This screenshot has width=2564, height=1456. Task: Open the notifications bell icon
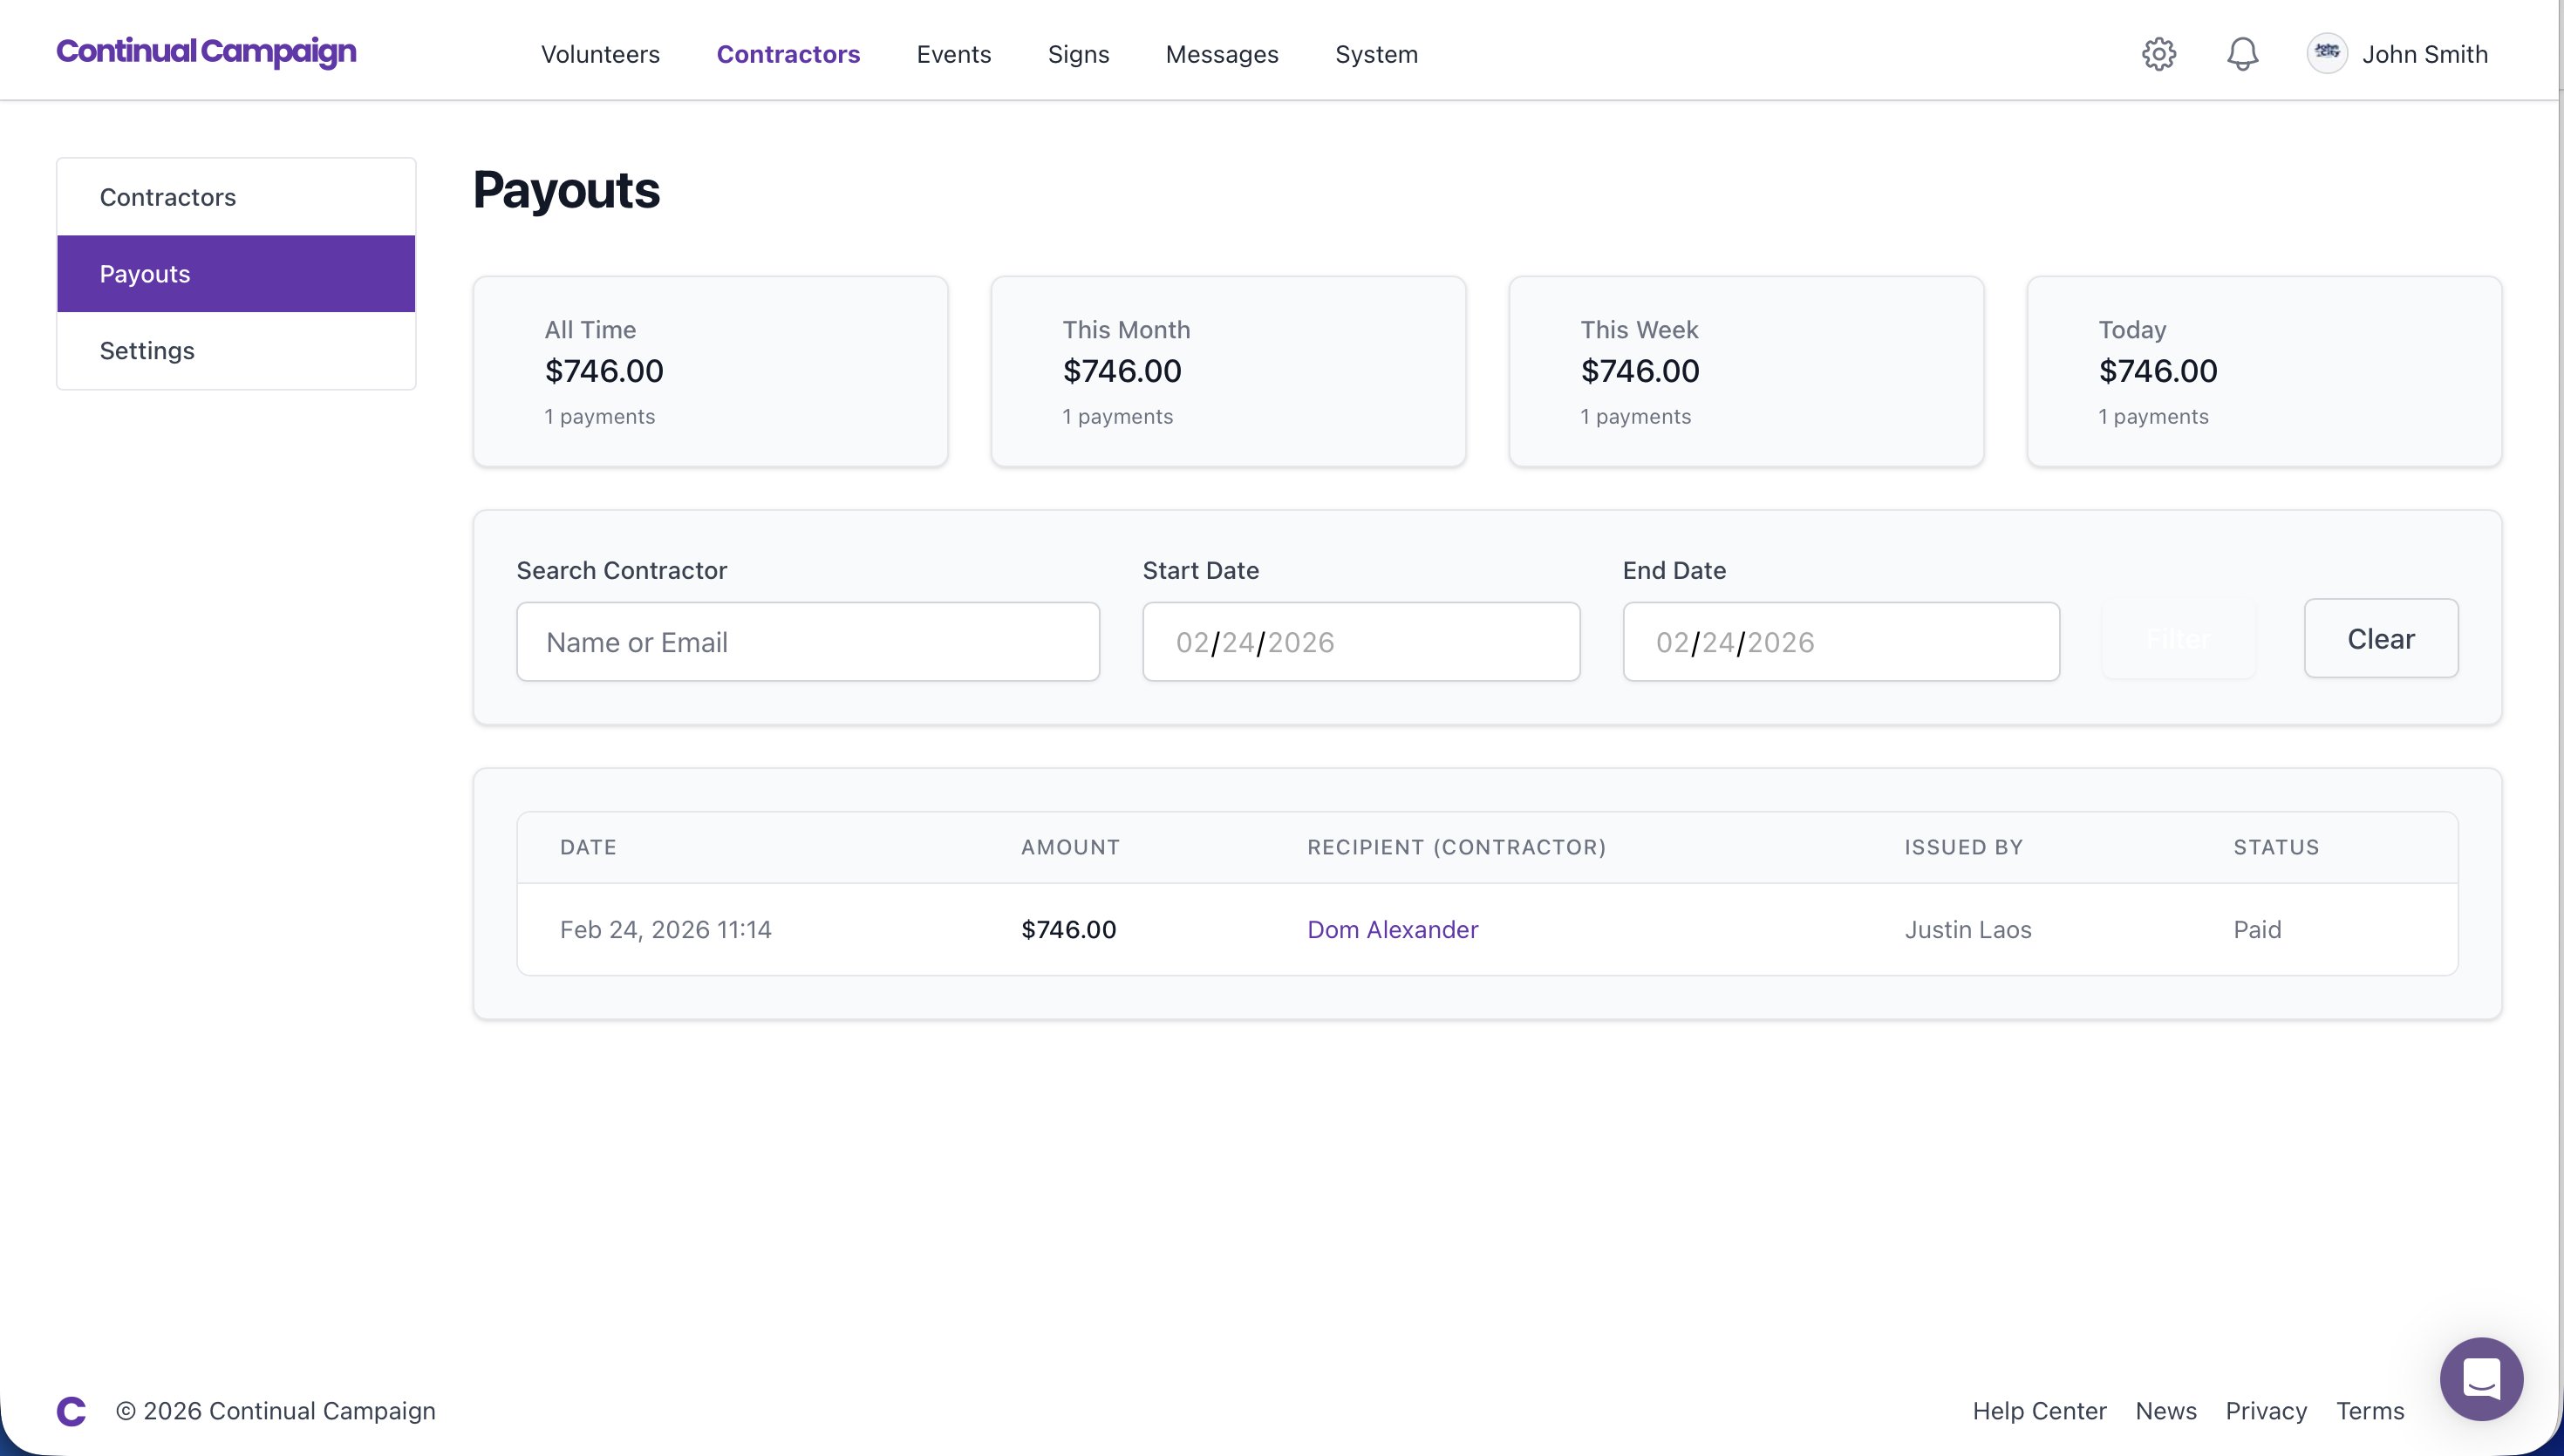tap(2242, 54)
